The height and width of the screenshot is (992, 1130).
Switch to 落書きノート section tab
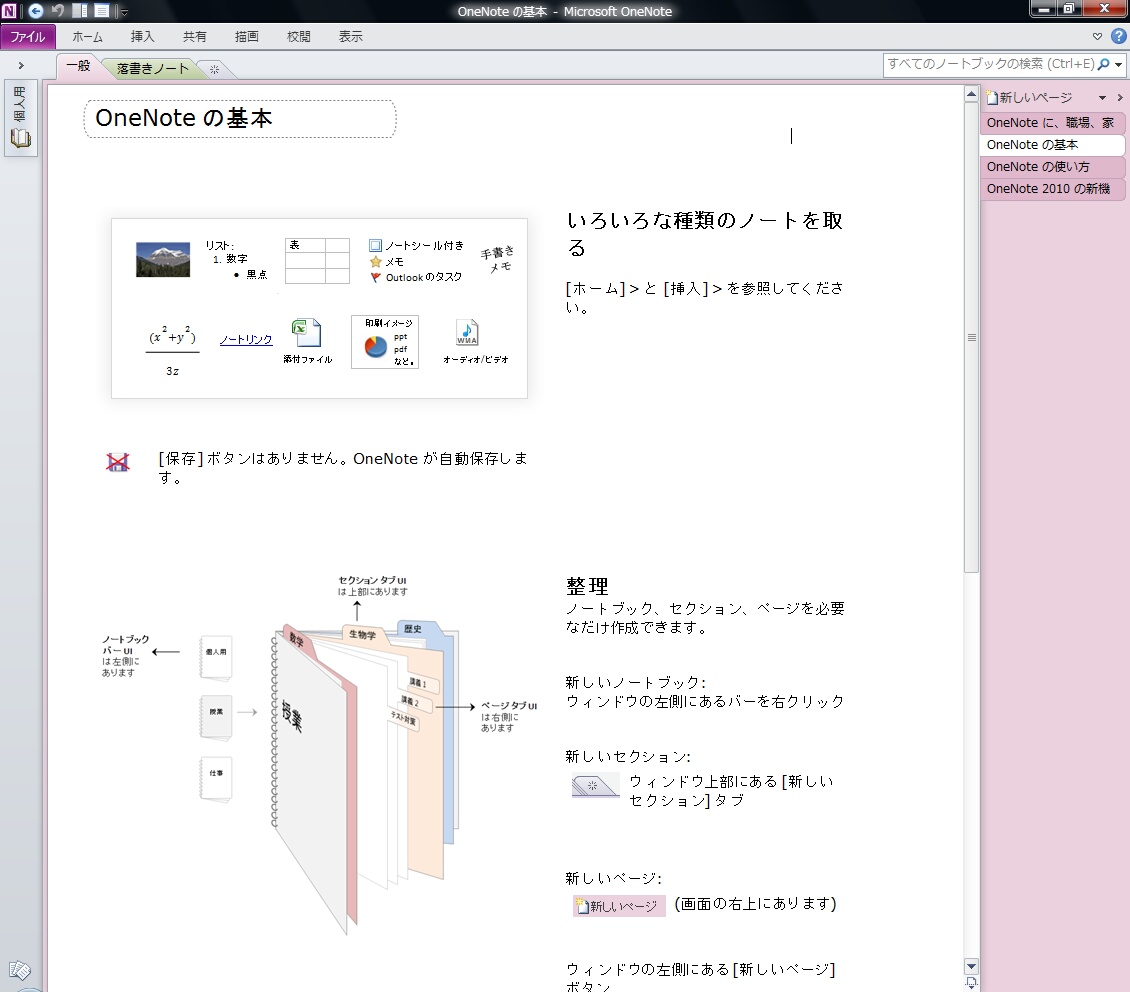pos(152,68)
